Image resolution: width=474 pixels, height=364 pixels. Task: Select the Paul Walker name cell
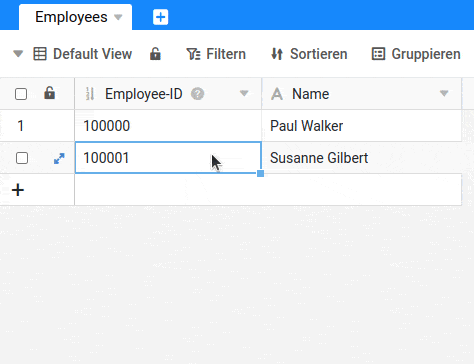[362, 126]
